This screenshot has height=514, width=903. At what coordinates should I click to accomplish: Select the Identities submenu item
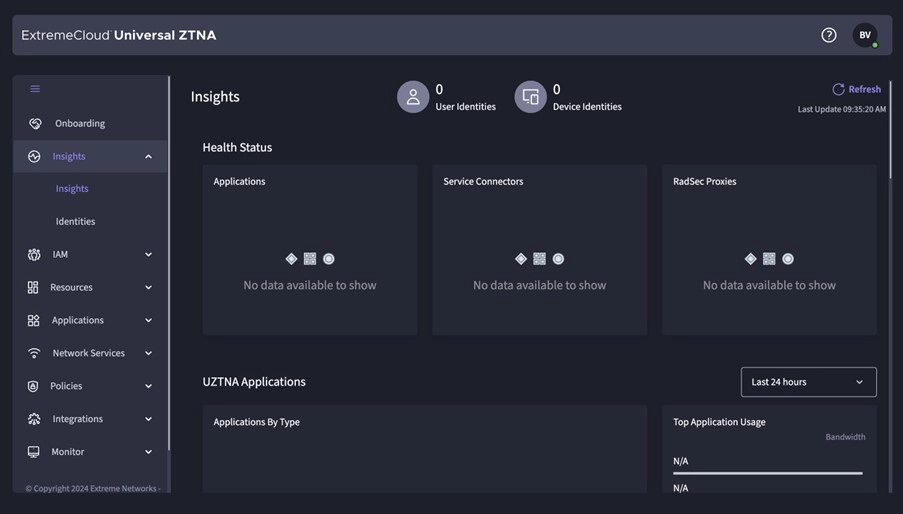click(x=75, y=222)
